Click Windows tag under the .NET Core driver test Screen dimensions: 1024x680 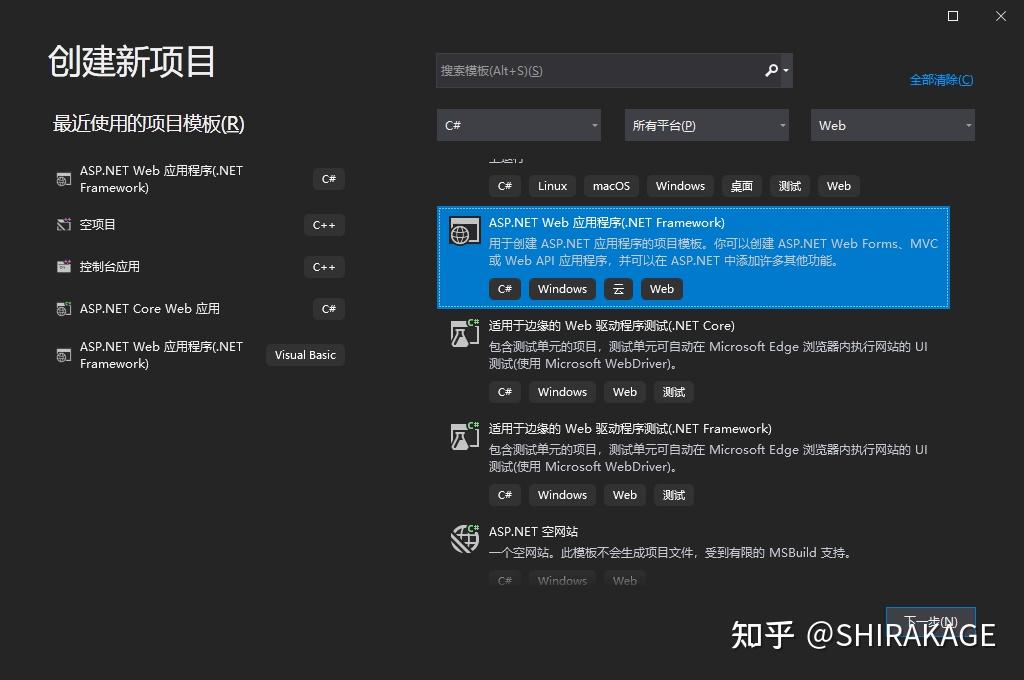[x=562, y=392]
